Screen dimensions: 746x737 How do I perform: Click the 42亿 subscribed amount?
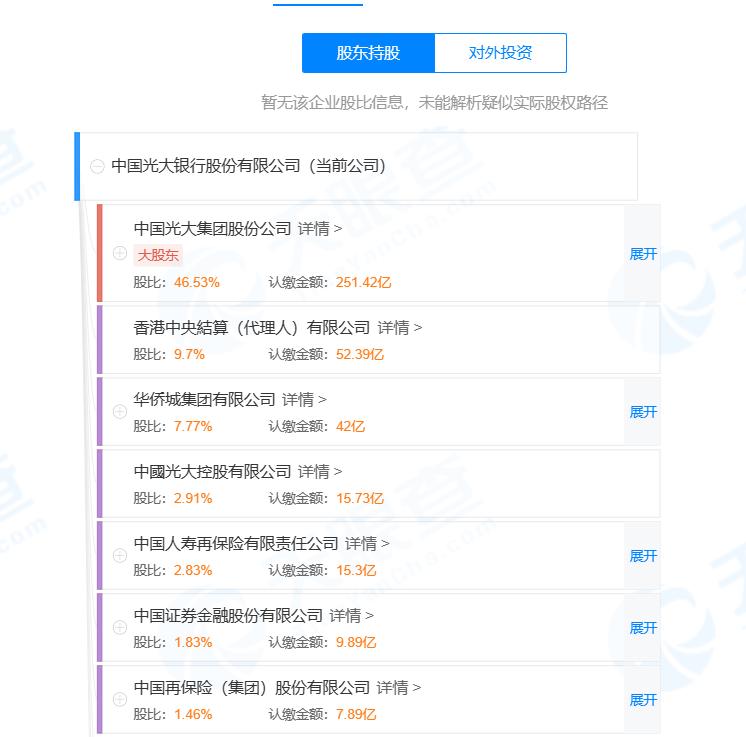pyautogui.click(x=350, y=426)
